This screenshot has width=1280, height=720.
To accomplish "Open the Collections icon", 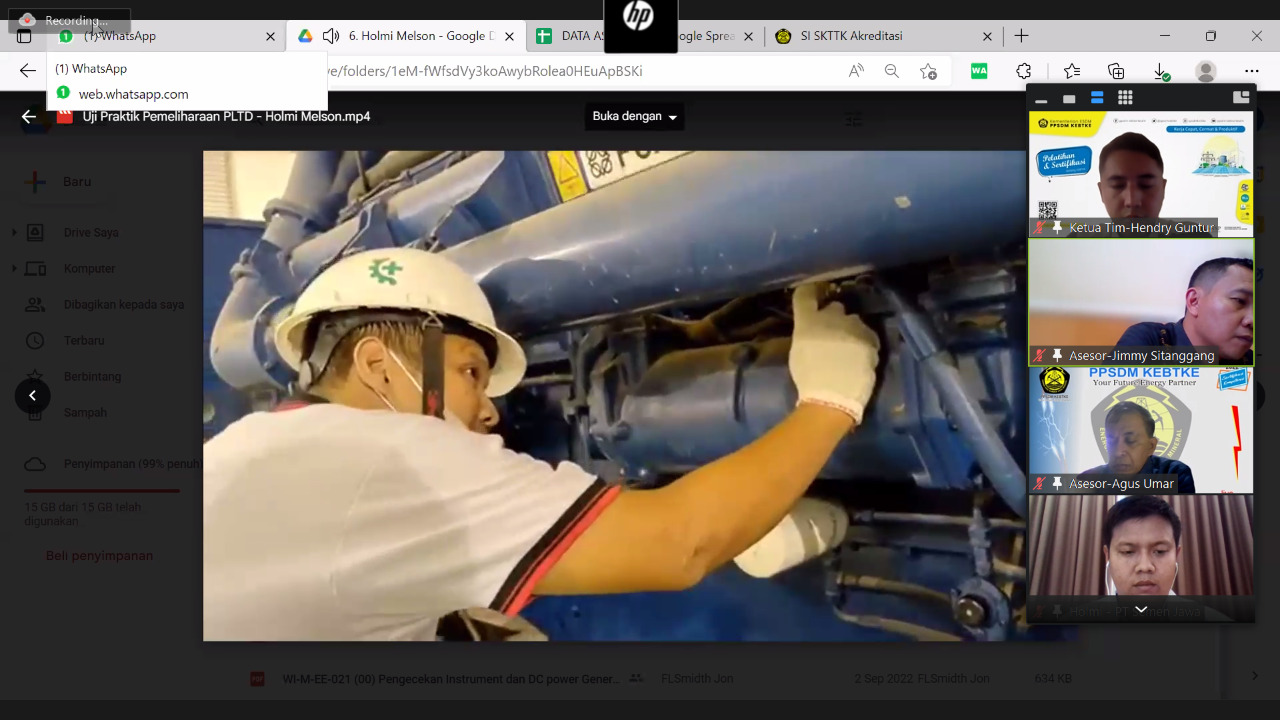I will pos(1116,71).
